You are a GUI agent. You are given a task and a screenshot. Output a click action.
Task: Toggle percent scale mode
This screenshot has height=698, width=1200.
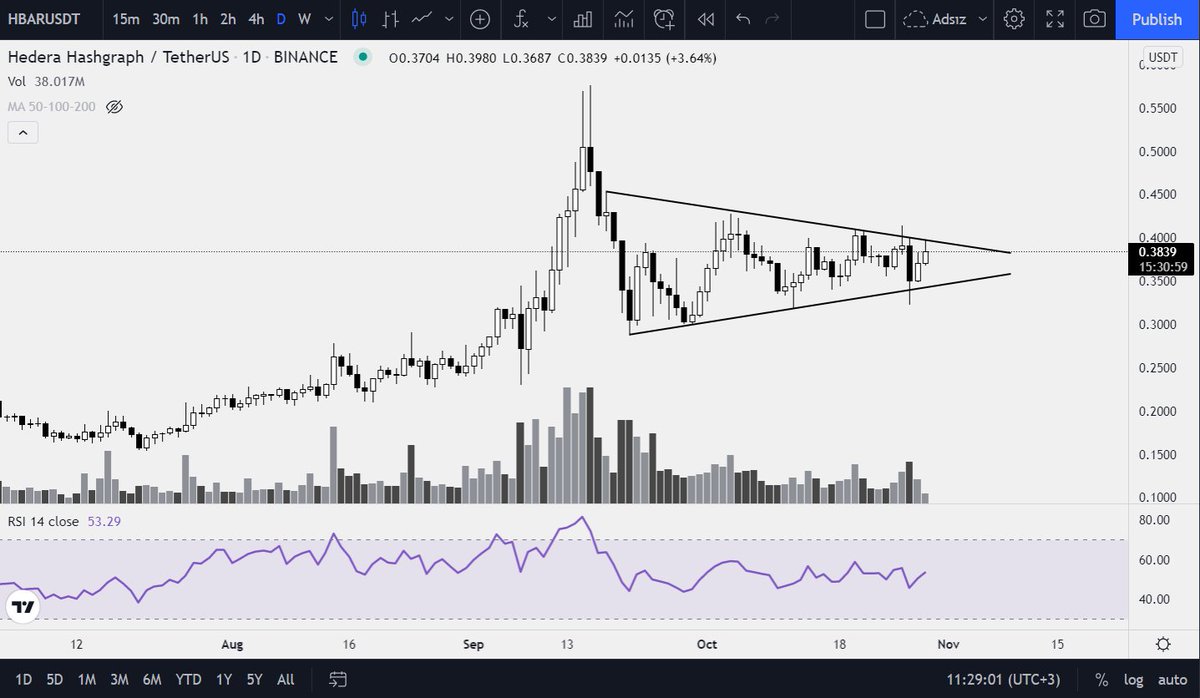(x=1101, y=680)
